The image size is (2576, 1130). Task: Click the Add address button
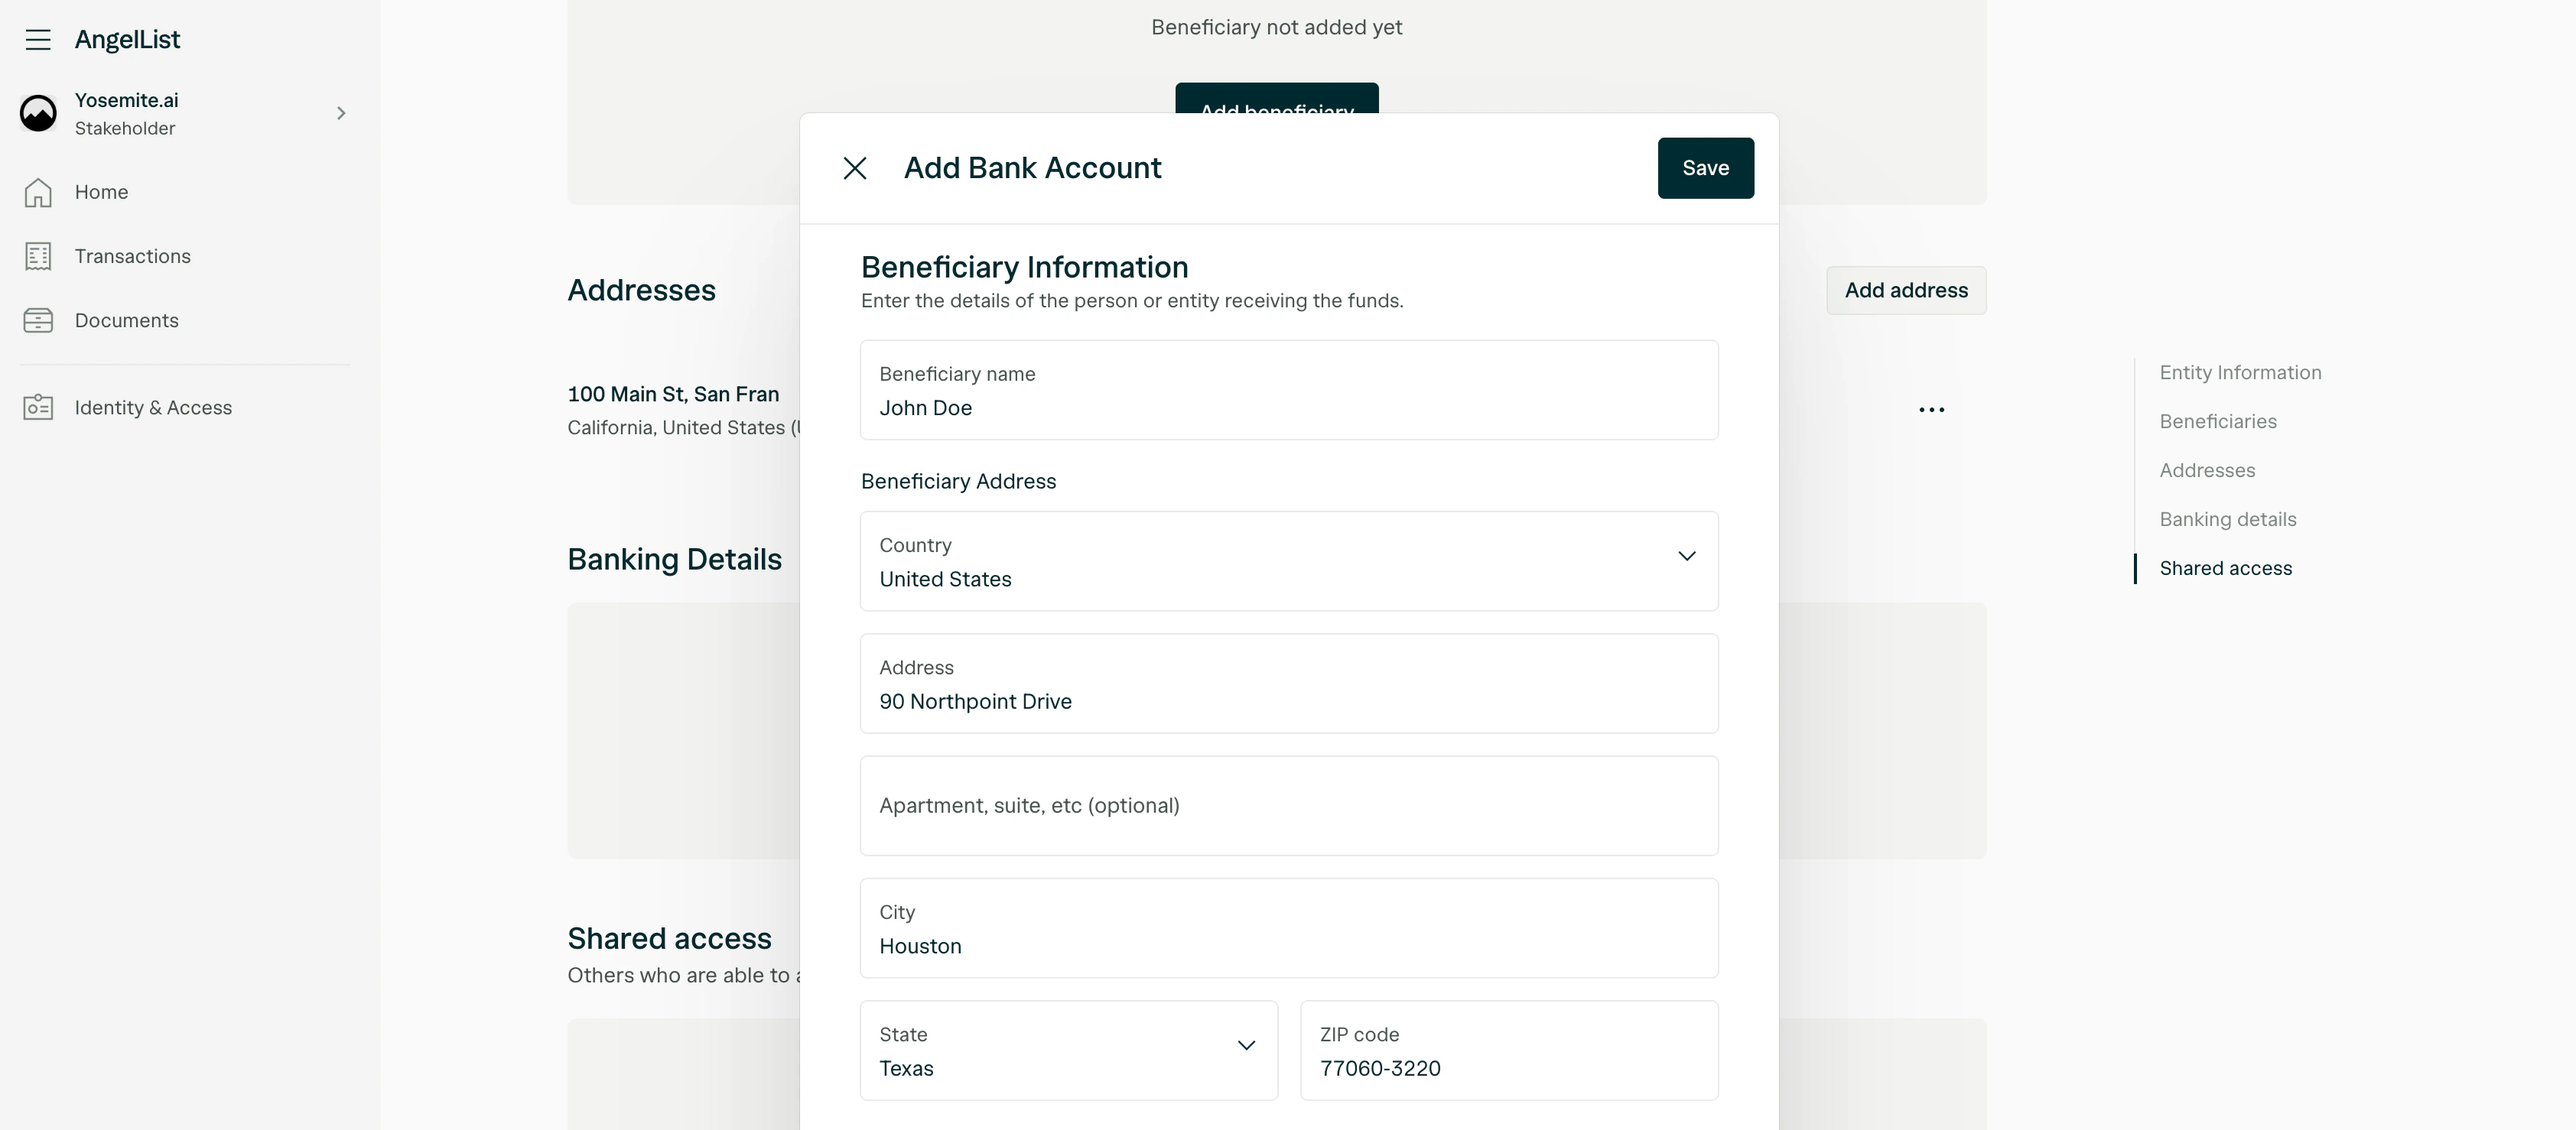tap(1906, 290)
